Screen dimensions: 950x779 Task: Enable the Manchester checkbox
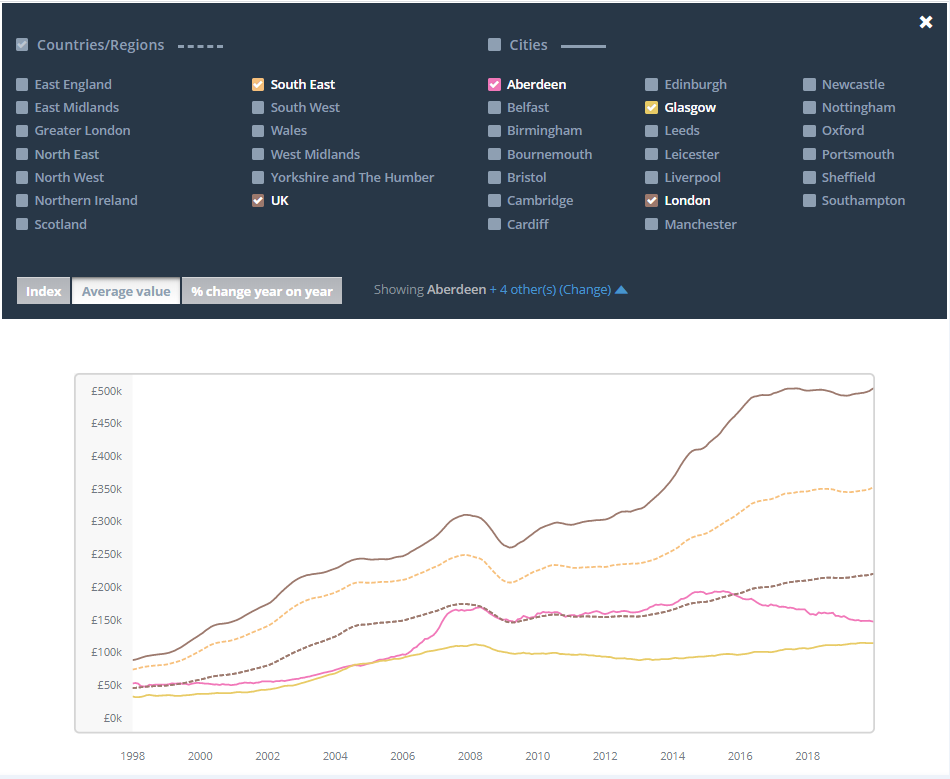point(652,225)
